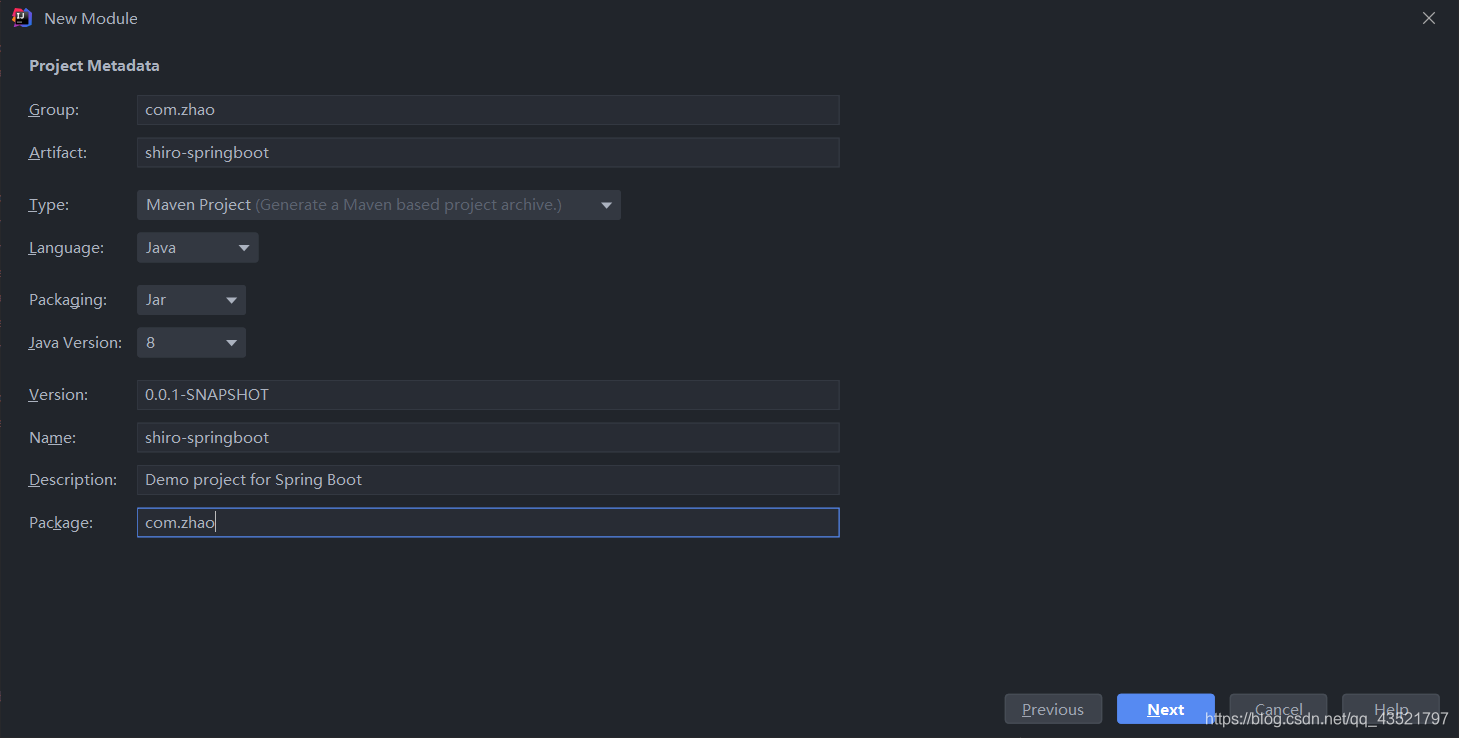This screenshot has width=1459, height=738.
Task: Click the Packaging label
Action: click(68, 300)
